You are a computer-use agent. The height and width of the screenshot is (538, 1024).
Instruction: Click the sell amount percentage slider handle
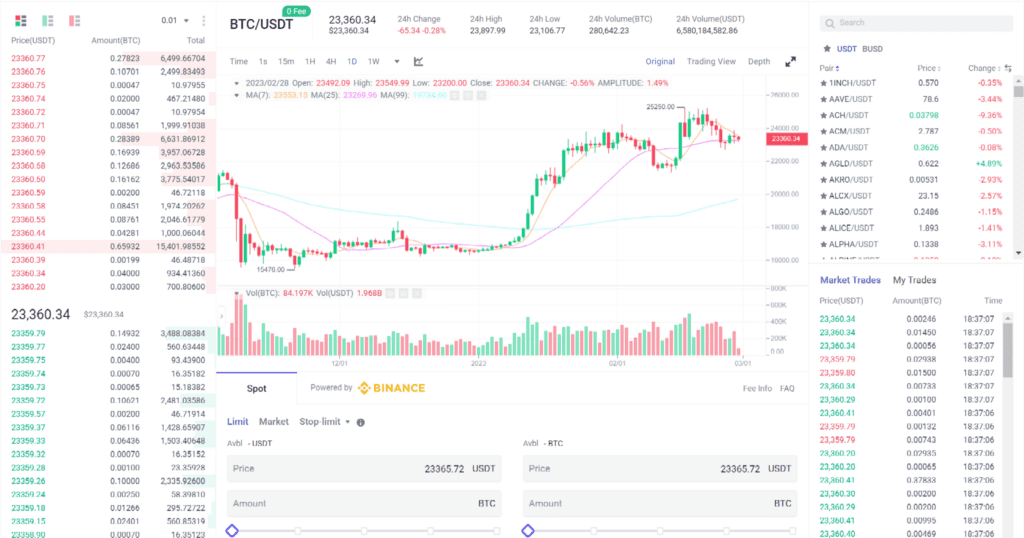[528, 531]
